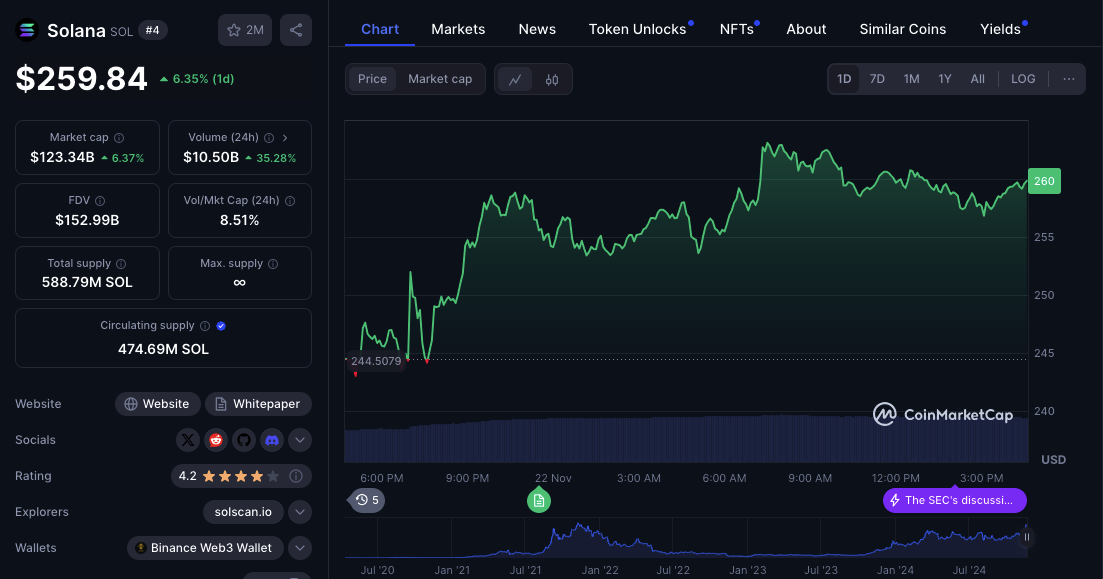Open the Token Unlocks tab

coord(637,30)
